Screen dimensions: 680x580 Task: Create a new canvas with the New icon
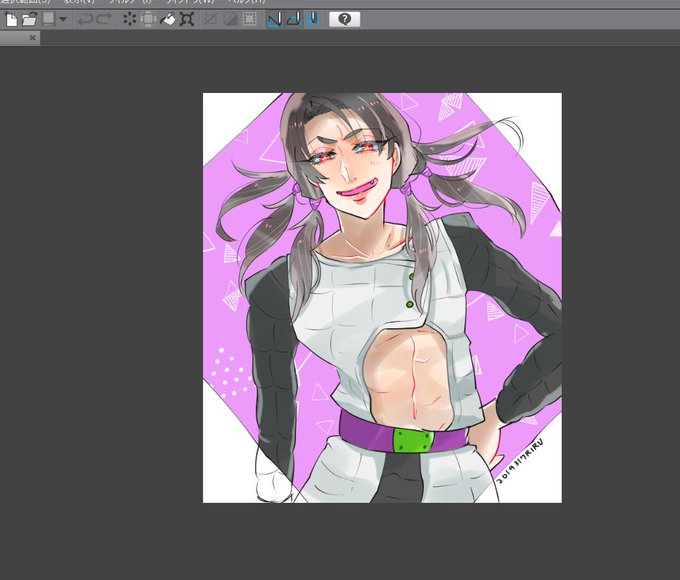[x=11, y=20]
